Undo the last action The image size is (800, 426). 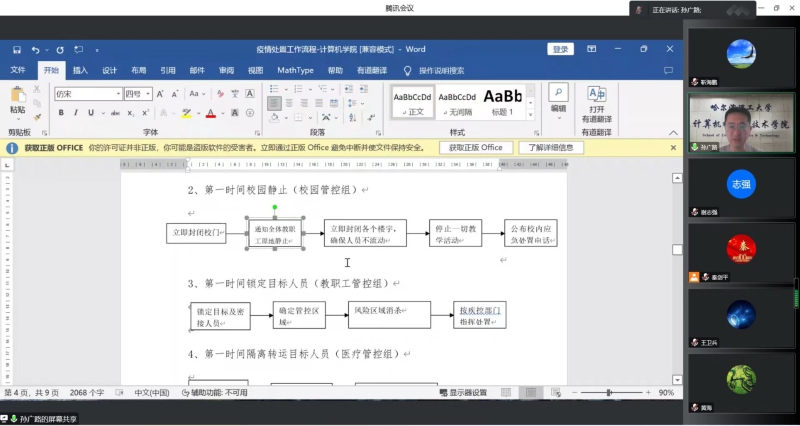click(x=35, y=50)
